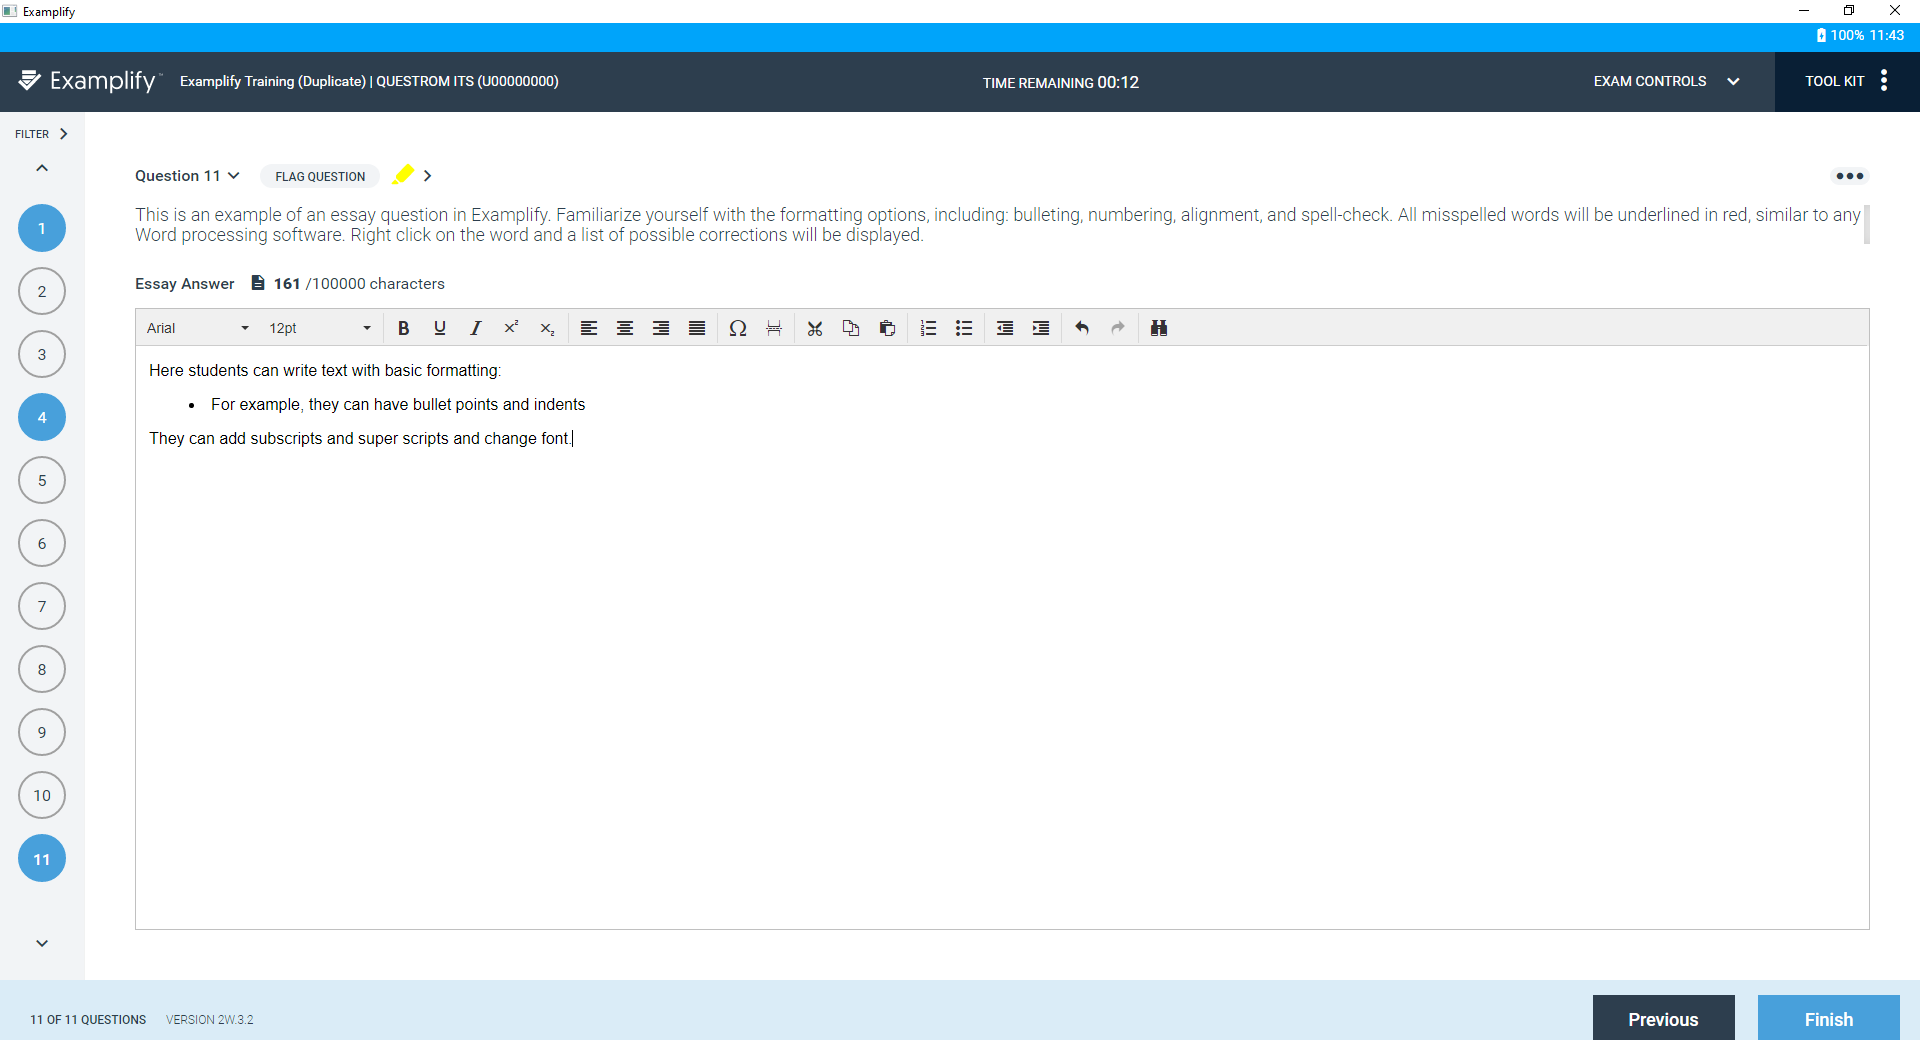Select question 5 in the sidebar

tap(41, 480)
